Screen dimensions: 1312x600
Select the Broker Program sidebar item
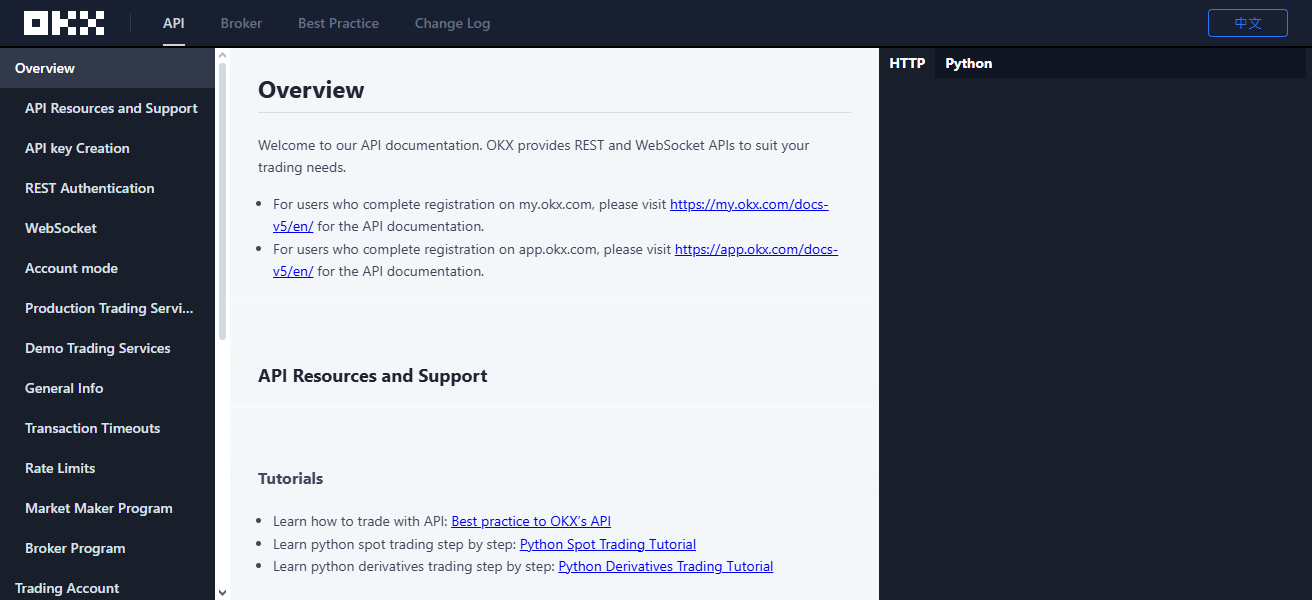coord(74,548)
